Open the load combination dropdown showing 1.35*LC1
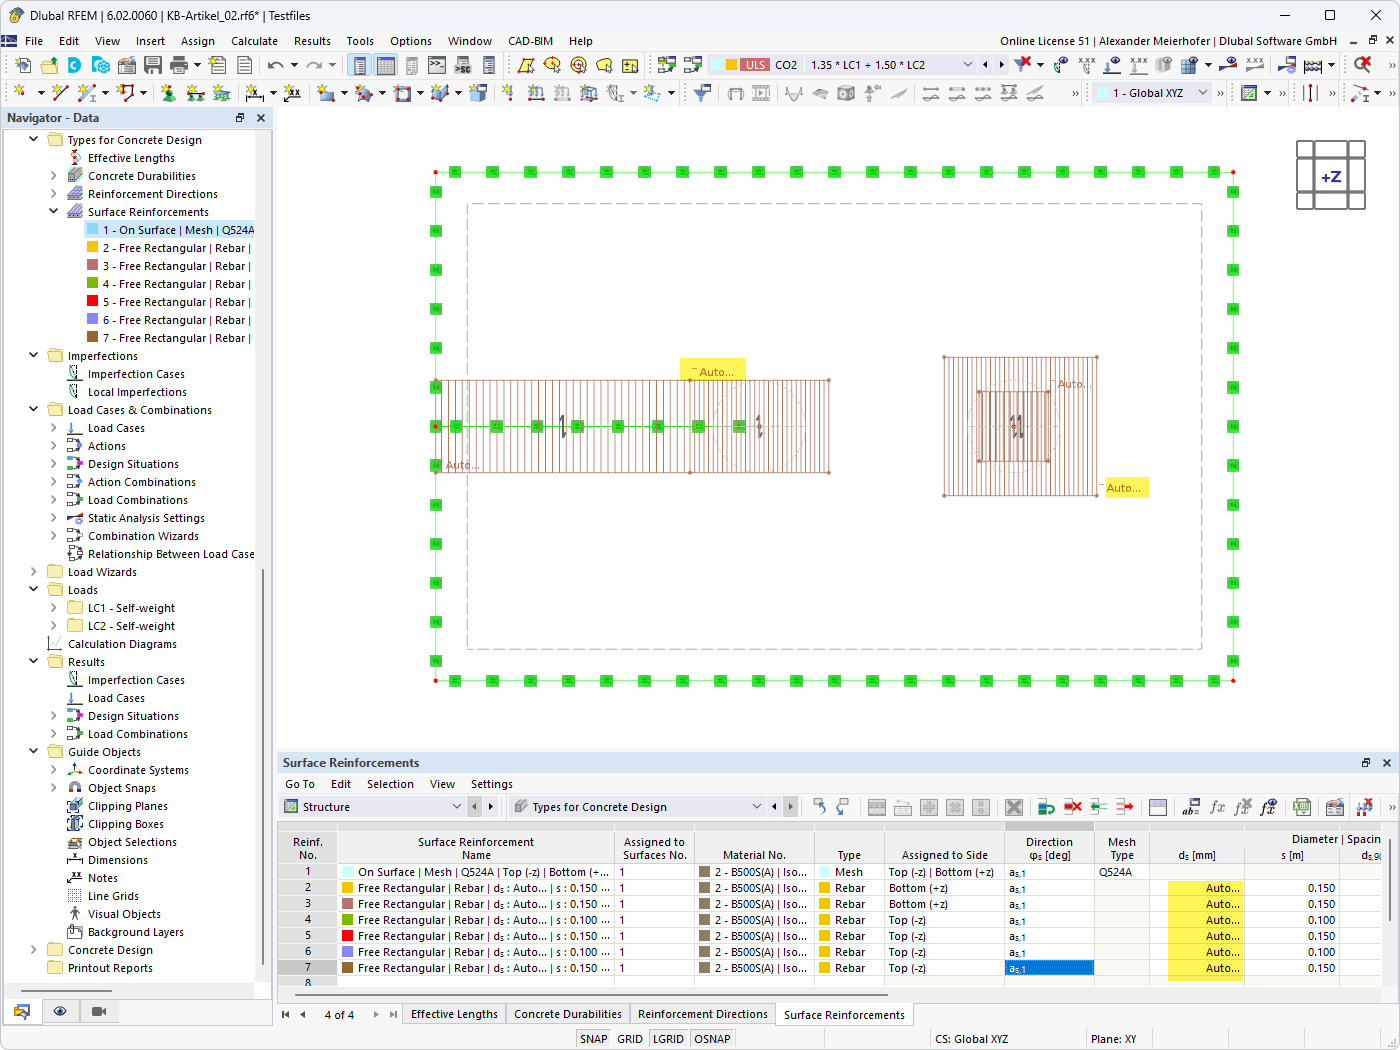The height and width of the screenshot is (1050, 1400). (x=966, y=64)
